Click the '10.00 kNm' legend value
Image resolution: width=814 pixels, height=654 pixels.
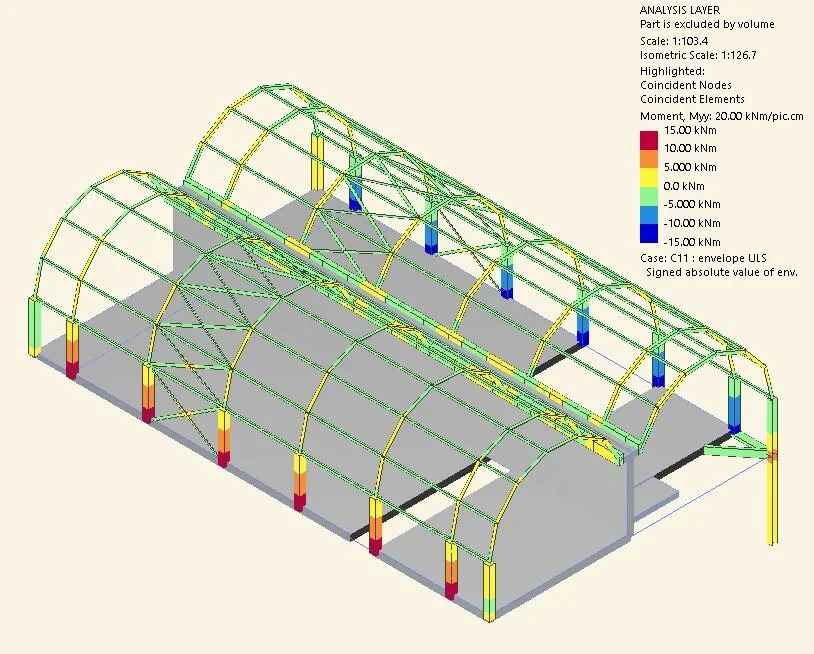[690, 148]
